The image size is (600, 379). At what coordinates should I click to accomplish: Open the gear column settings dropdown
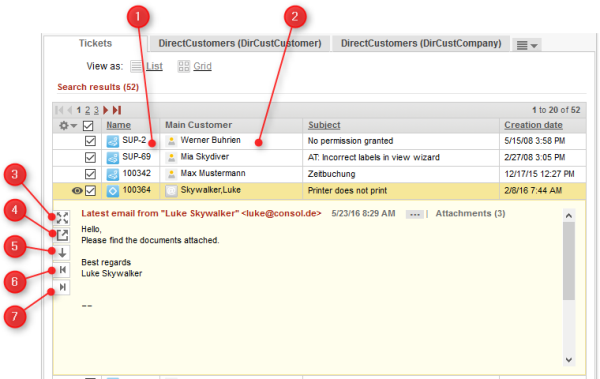(68, 125)
